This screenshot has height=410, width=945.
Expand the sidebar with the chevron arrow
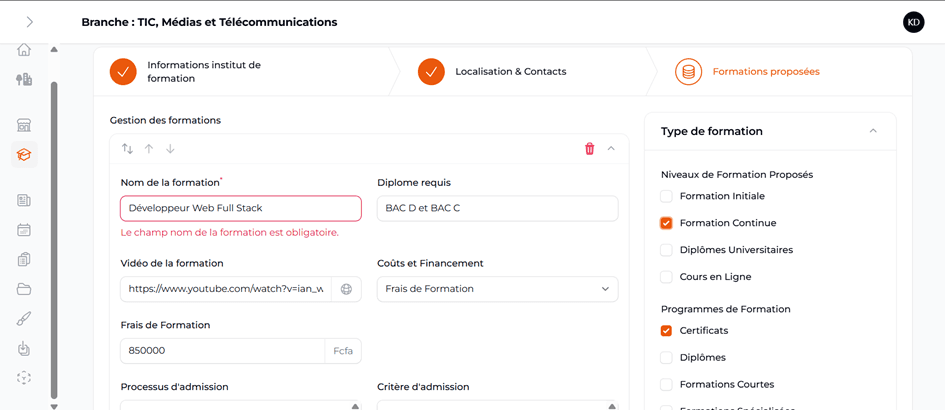[30, 22]
